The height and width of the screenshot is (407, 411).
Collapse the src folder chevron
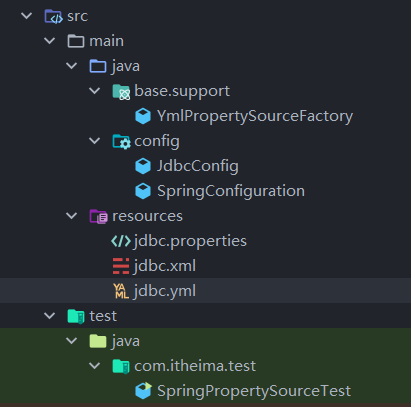(x=26, y=16)
